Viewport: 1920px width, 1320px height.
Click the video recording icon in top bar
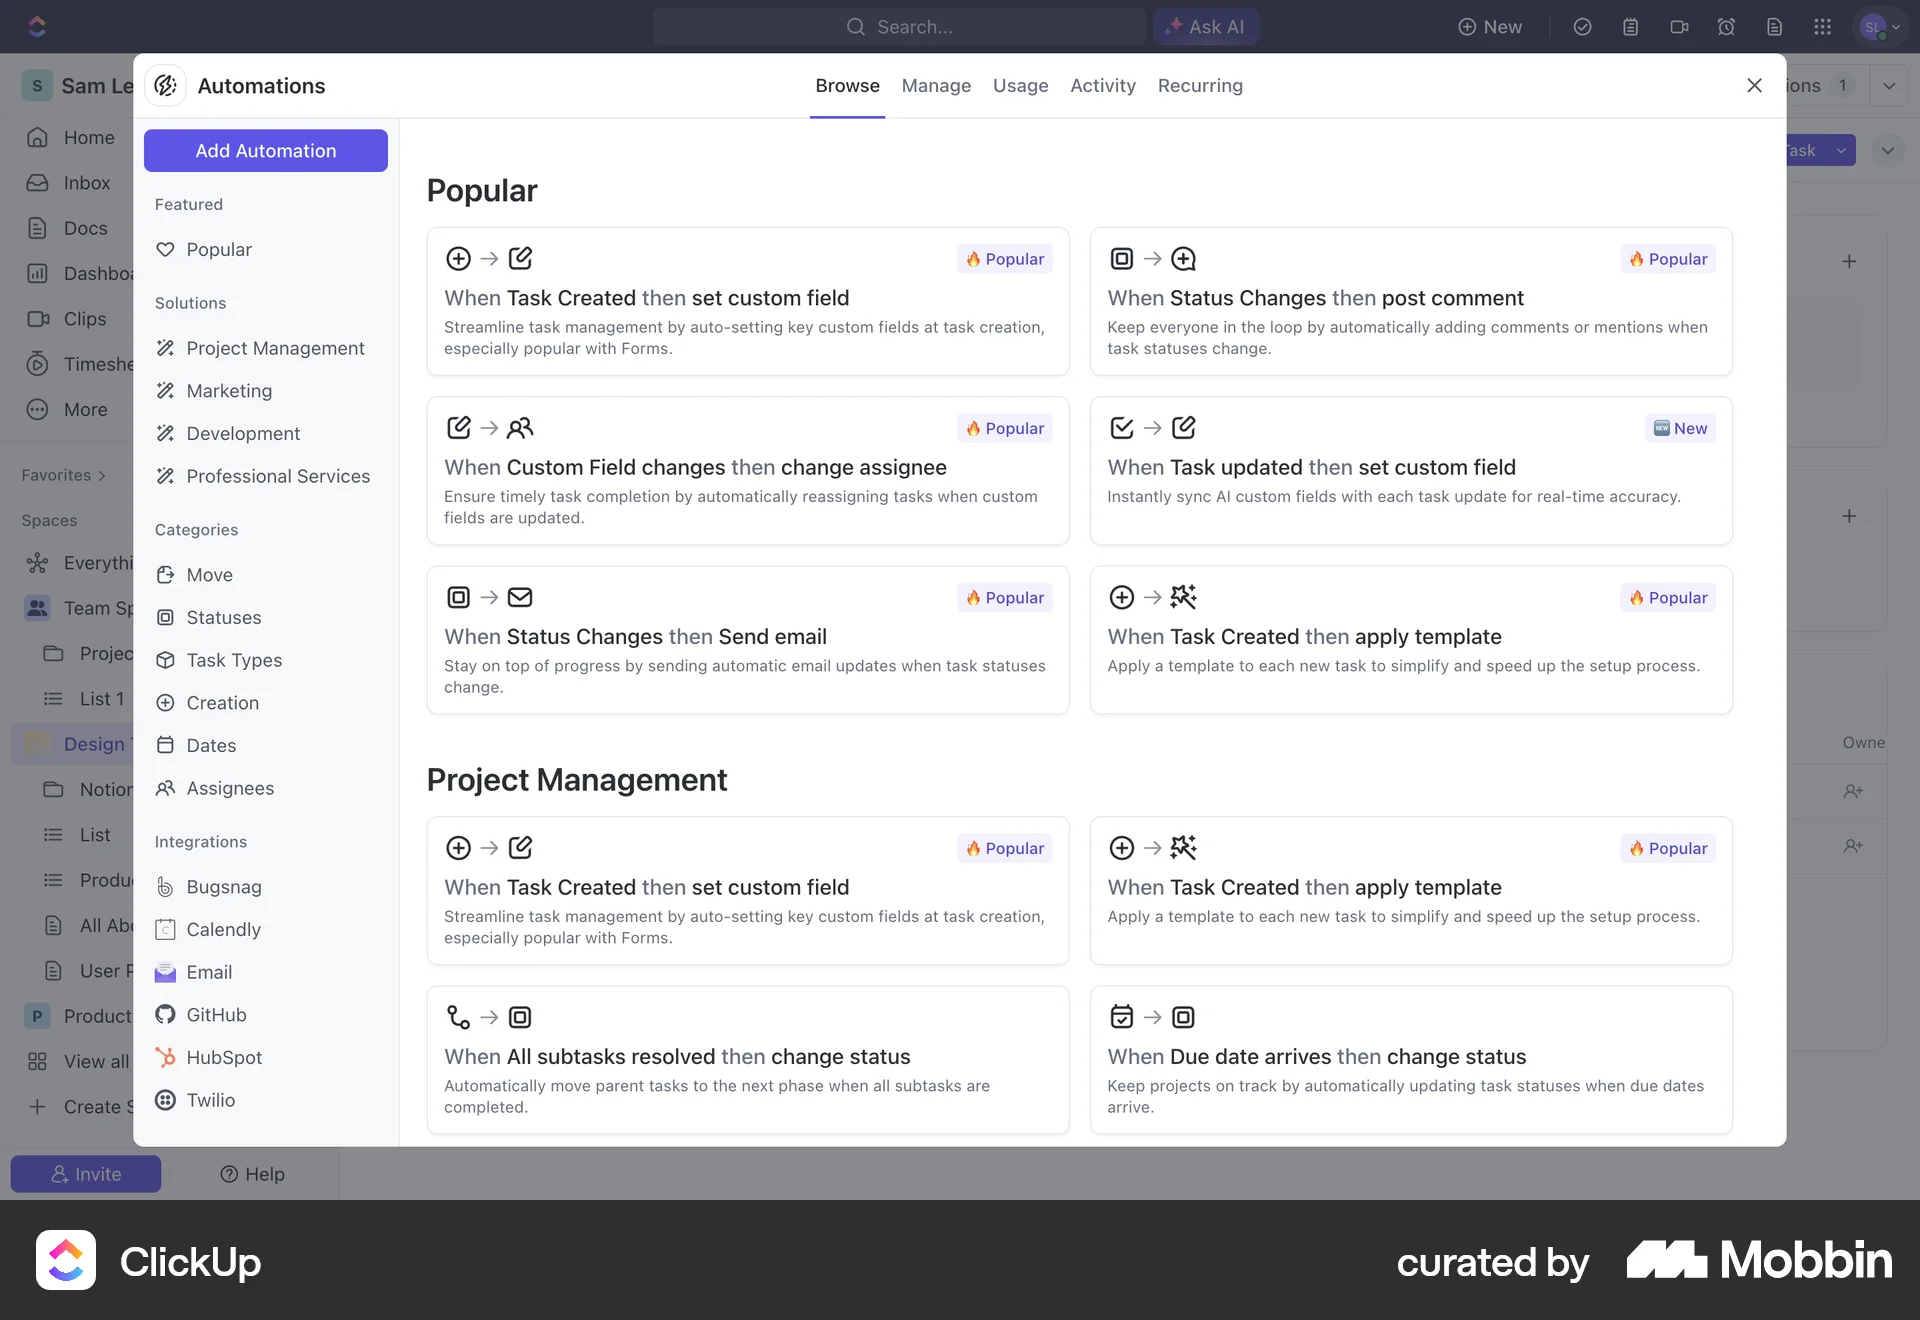tap(1679, 27)
